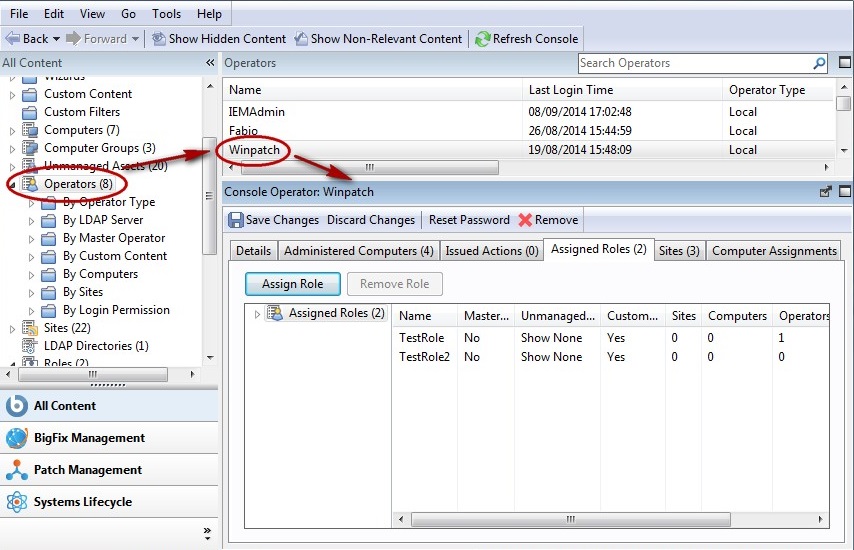Open the Back history dropdown arrow
Viewport: 854px width, 550px height.
[56, 39]
